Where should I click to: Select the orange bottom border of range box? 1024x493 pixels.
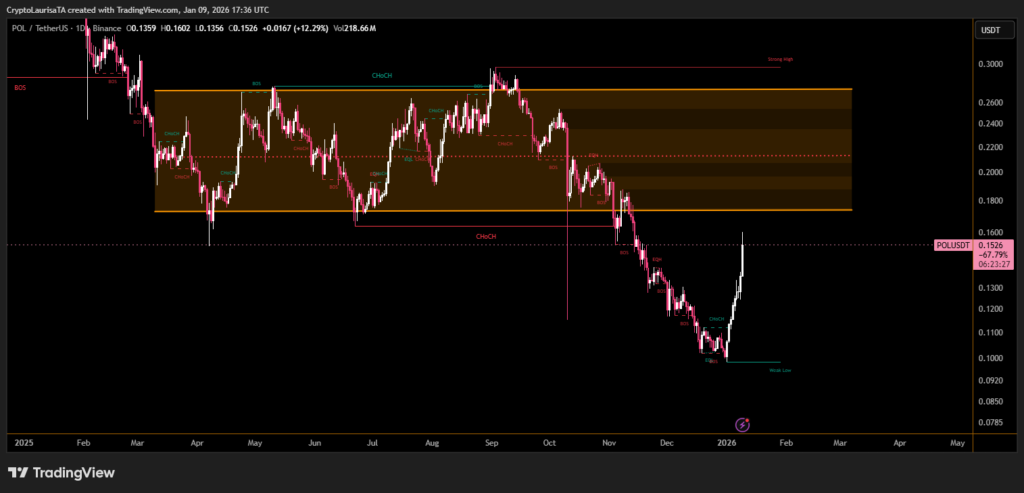coord(500,211)
